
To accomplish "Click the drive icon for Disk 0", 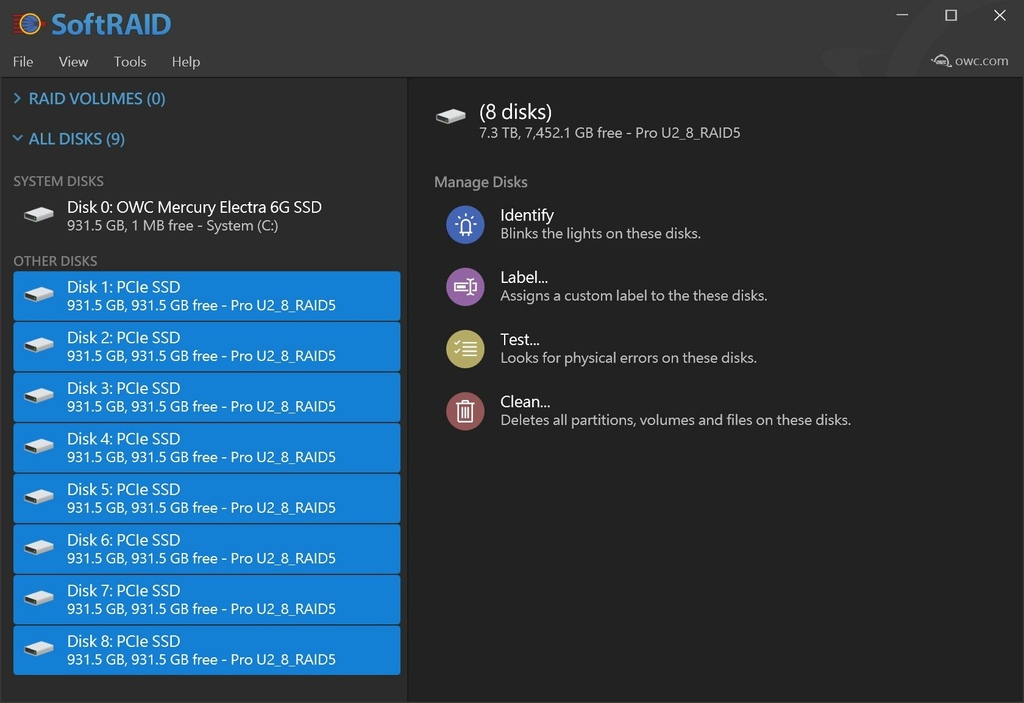I will point(39,214).
